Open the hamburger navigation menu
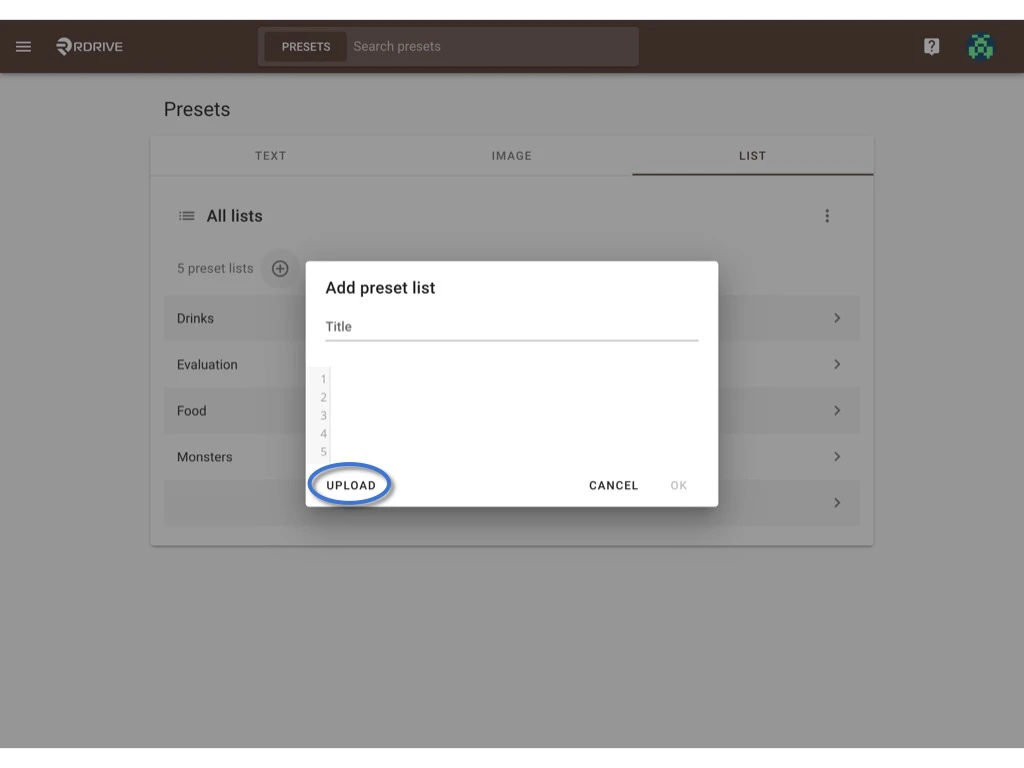1024x768 pixels. coord(23,46)
